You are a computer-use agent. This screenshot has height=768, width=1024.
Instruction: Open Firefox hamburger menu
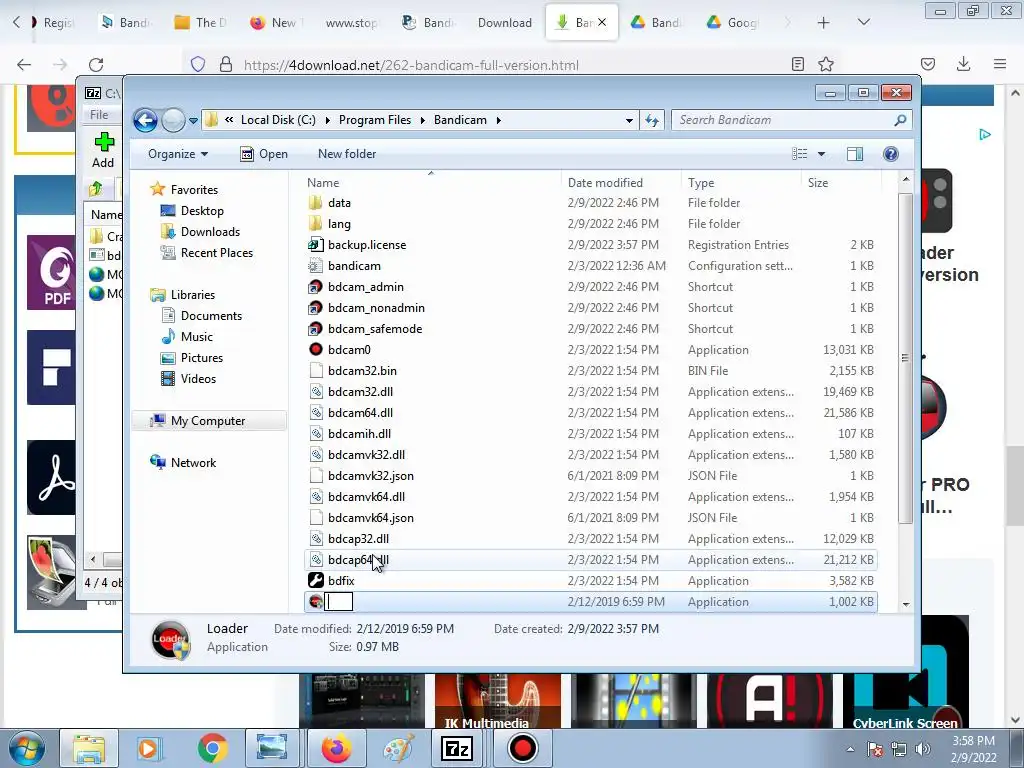(1000, 64)
